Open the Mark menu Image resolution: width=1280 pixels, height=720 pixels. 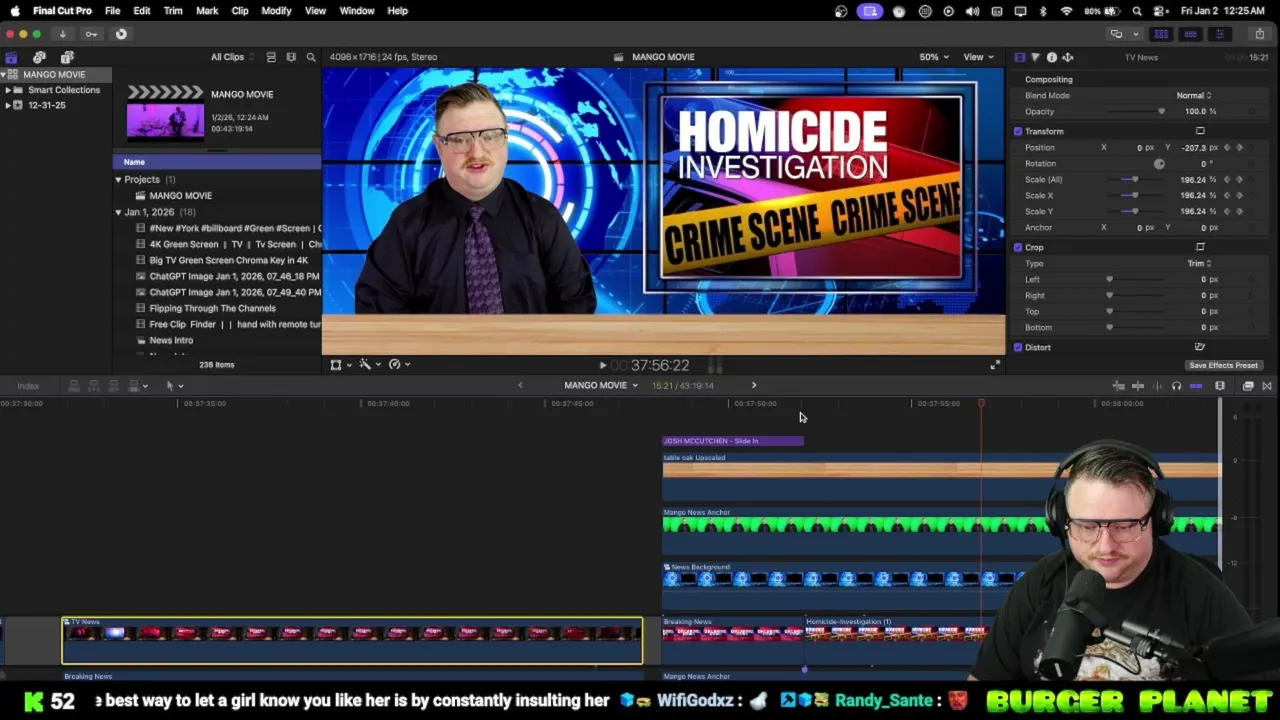tap(207, 11)
